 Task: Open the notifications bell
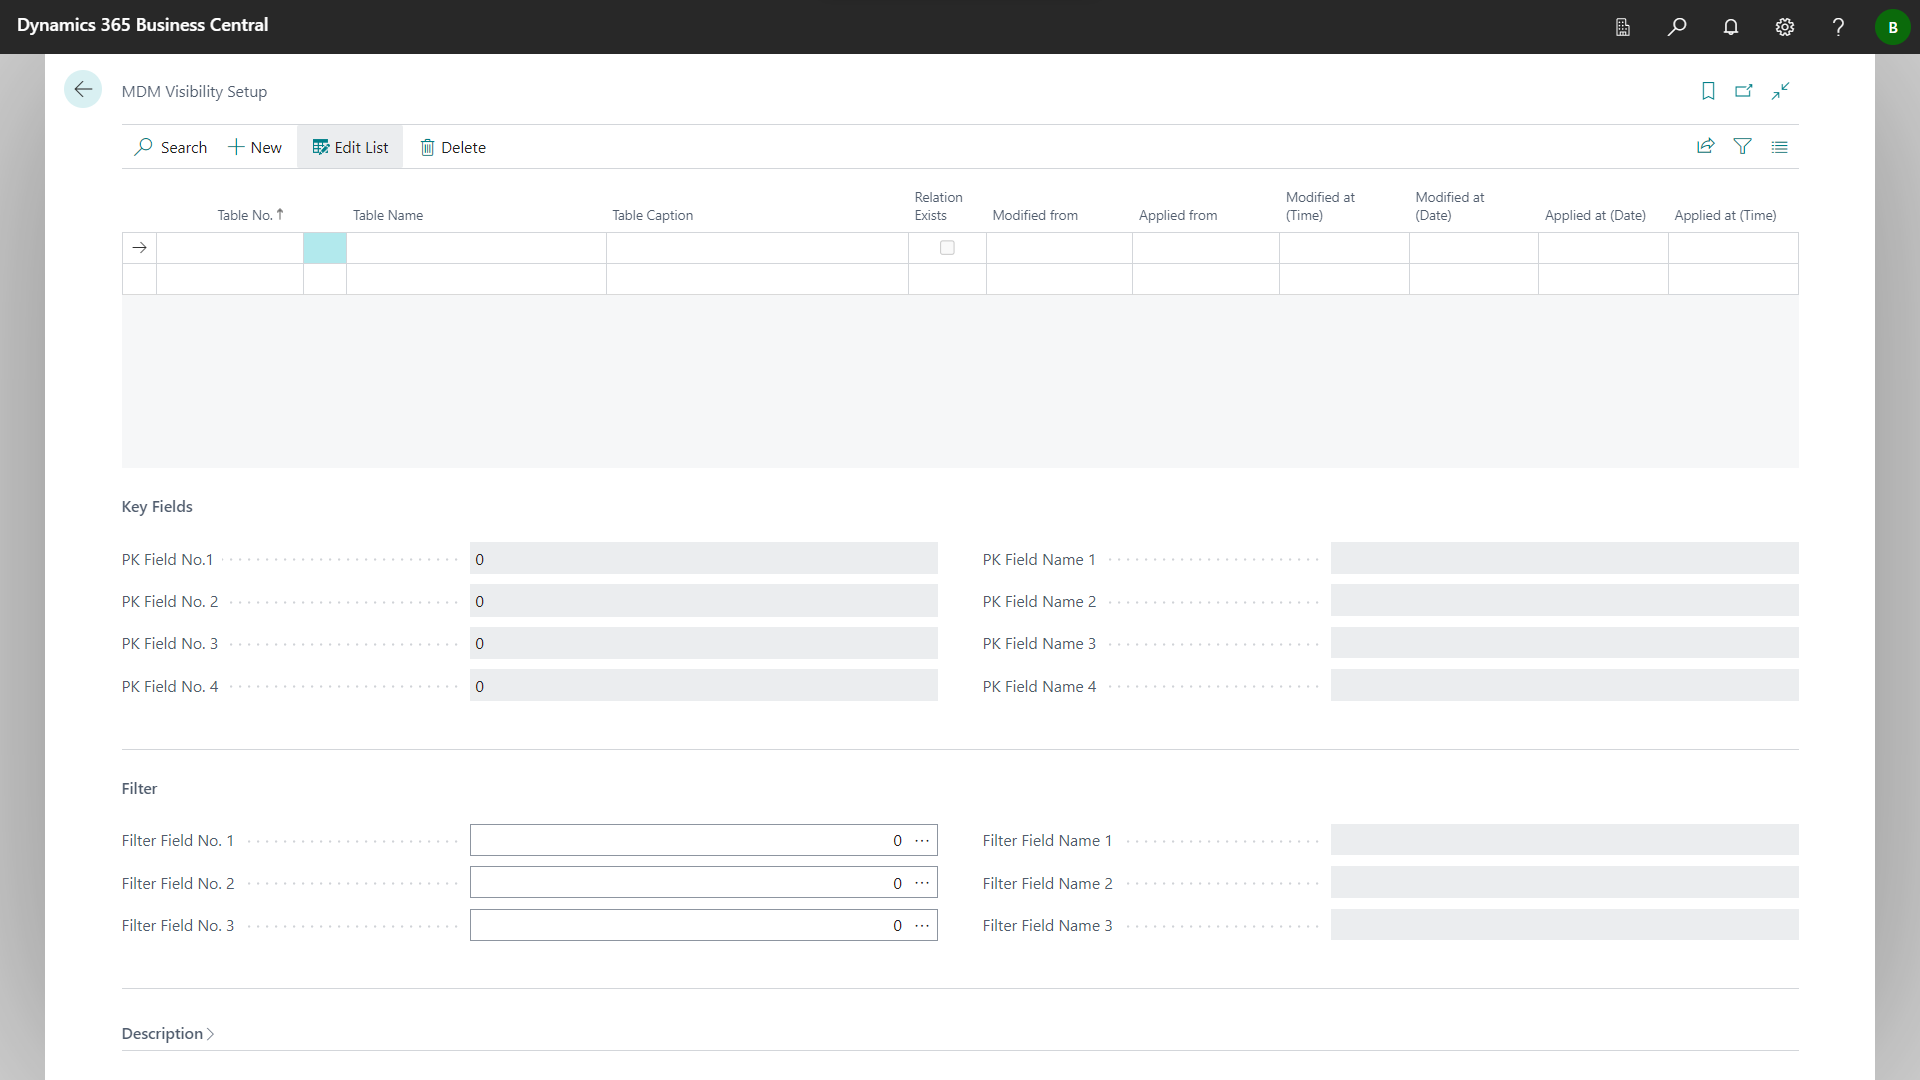[1731, 27]
